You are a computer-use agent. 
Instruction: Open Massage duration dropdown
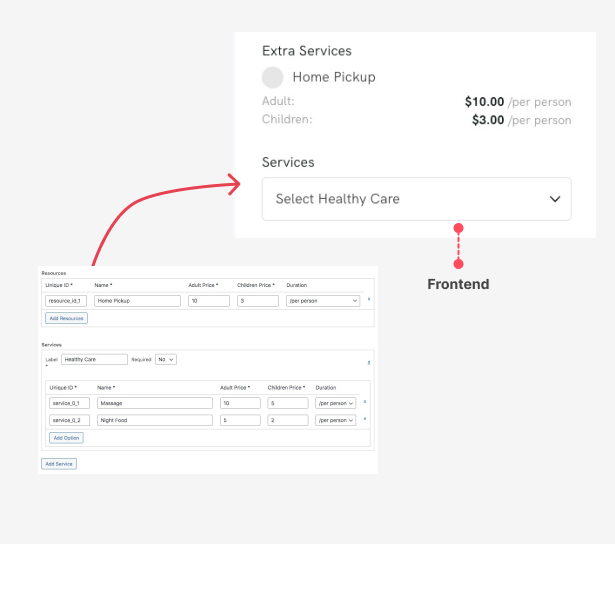point(335,403)
